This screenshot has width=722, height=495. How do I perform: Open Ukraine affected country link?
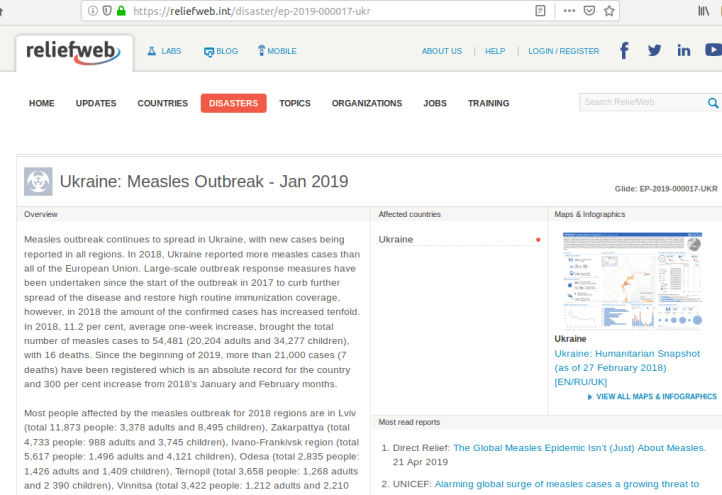click(396, 239)
